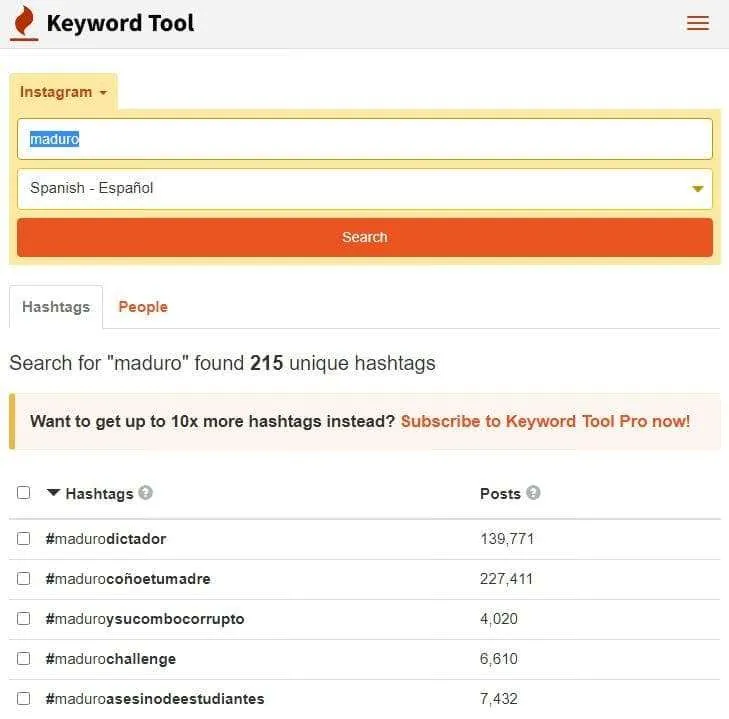Switch to the Hashtags tab
The image size is (729, 719).
pos(56,307)
